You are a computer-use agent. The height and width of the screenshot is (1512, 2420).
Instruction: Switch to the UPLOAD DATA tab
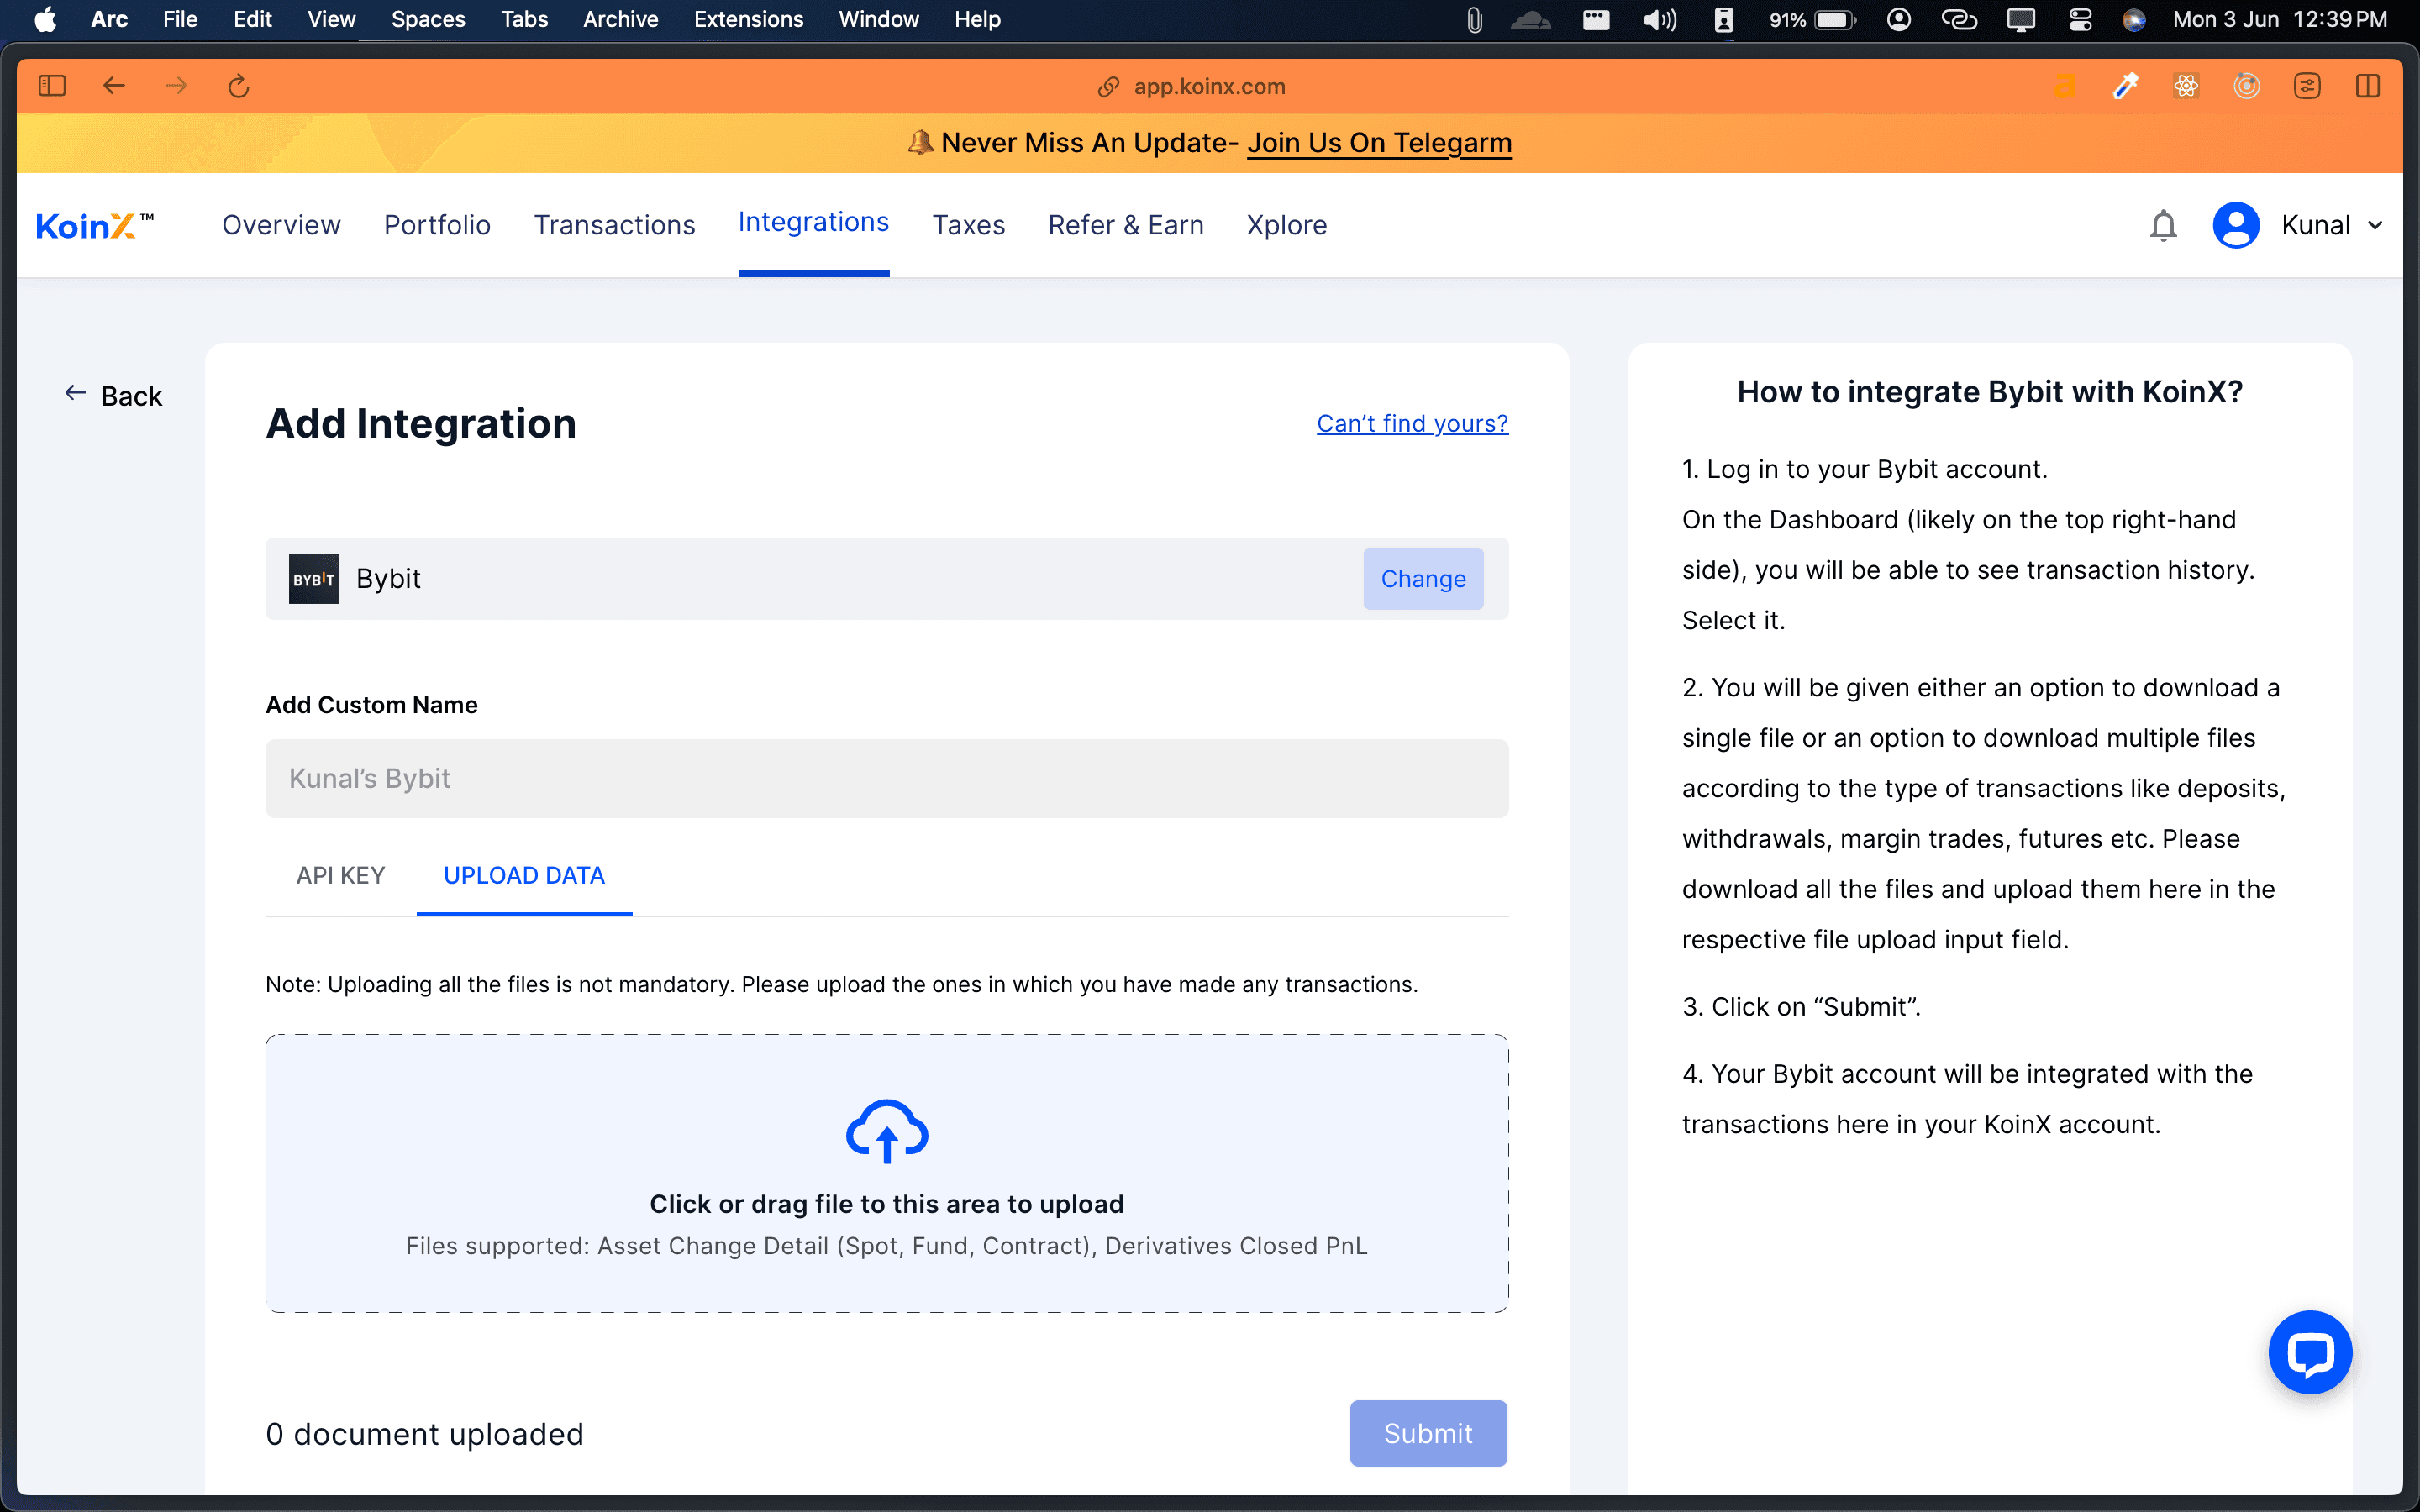[523, 875]
